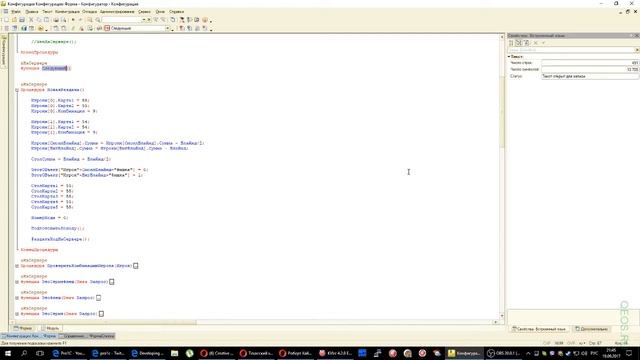Click the Число строк value field
This screenshot has height=360, width=640.
pyautogui.click(x=590, y=63)
